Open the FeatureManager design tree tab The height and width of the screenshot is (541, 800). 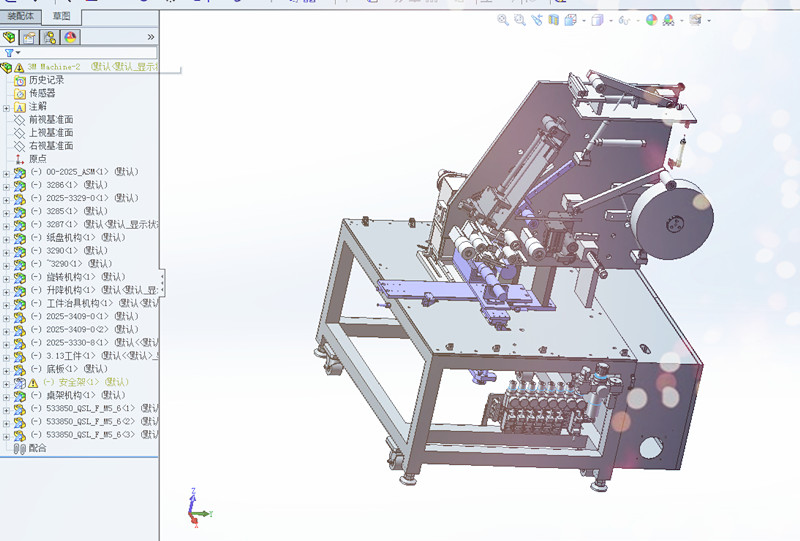click(9, 37)
